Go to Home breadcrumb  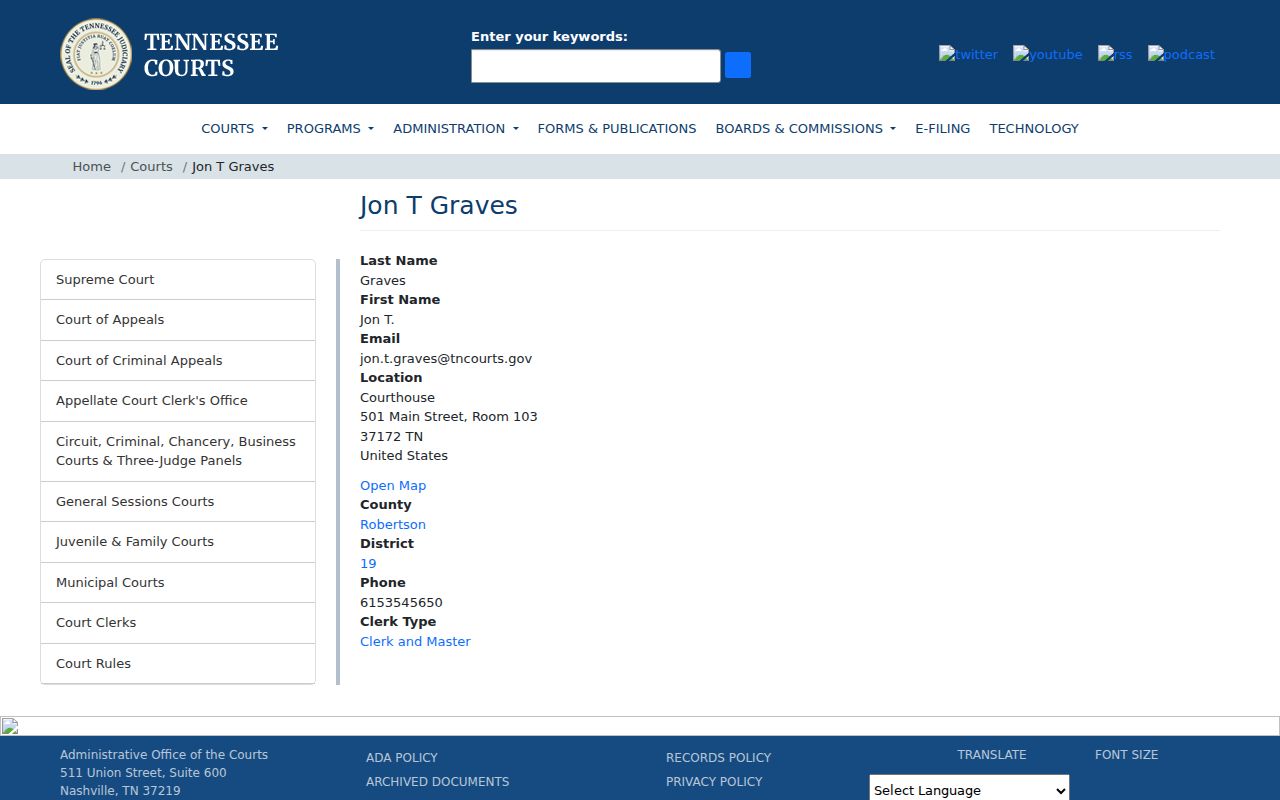click(x=91, y=166)
